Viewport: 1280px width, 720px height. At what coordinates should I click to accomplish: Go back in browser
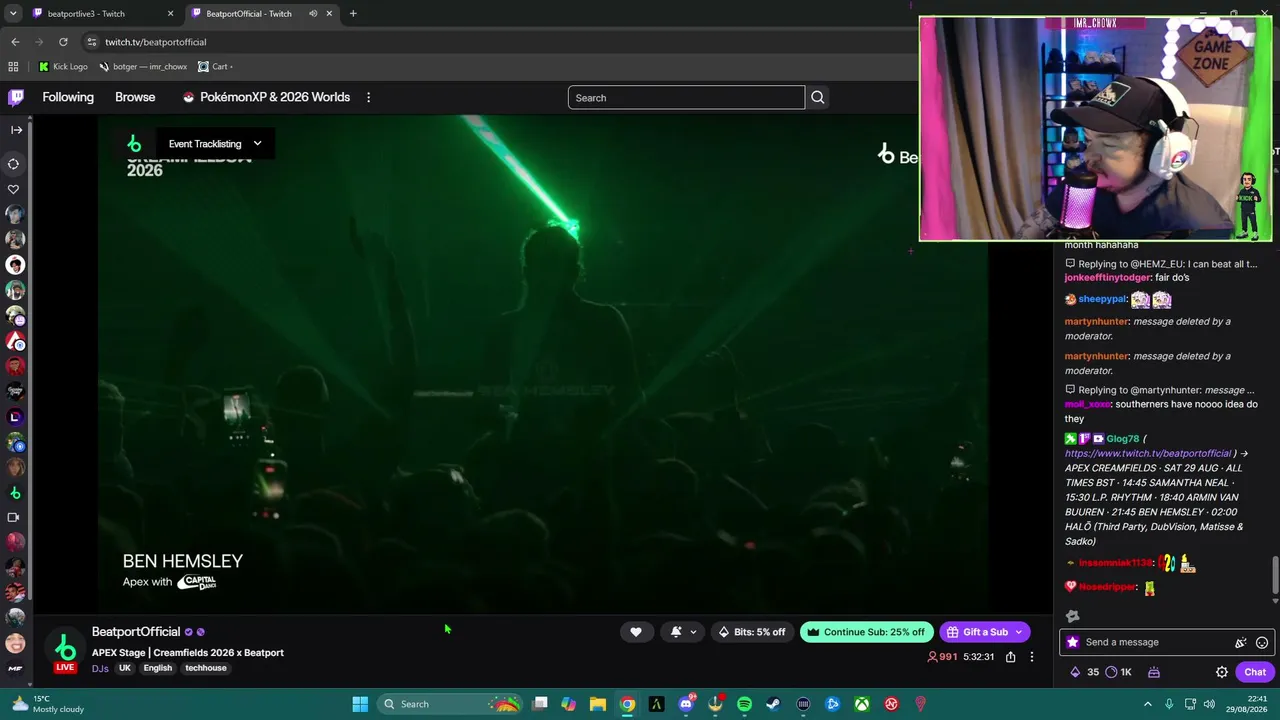click(15, 42)
